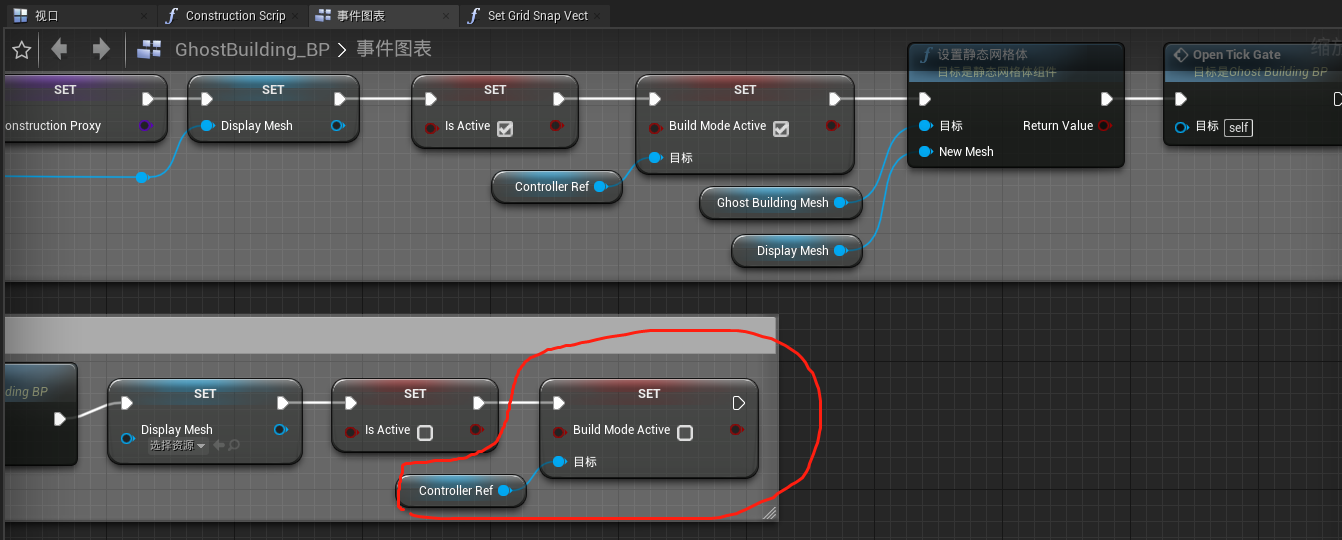Click the 目标 pin on Open Tick Gate node
This screenshot has width=1342, height=540.
(1182, 127)
